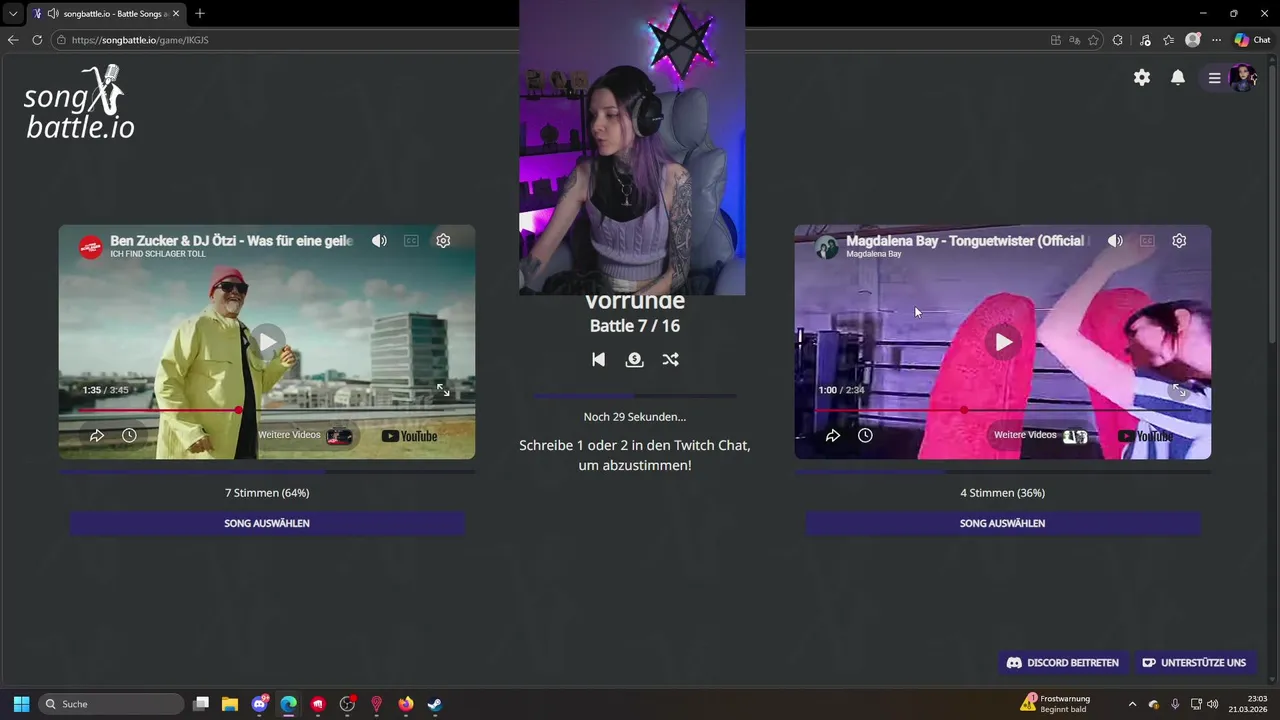Image resolution: width=1280 pixels, height=720 pixels.
Task: Click DISCORD BEITRETEN button
Action: point(1062,663)
